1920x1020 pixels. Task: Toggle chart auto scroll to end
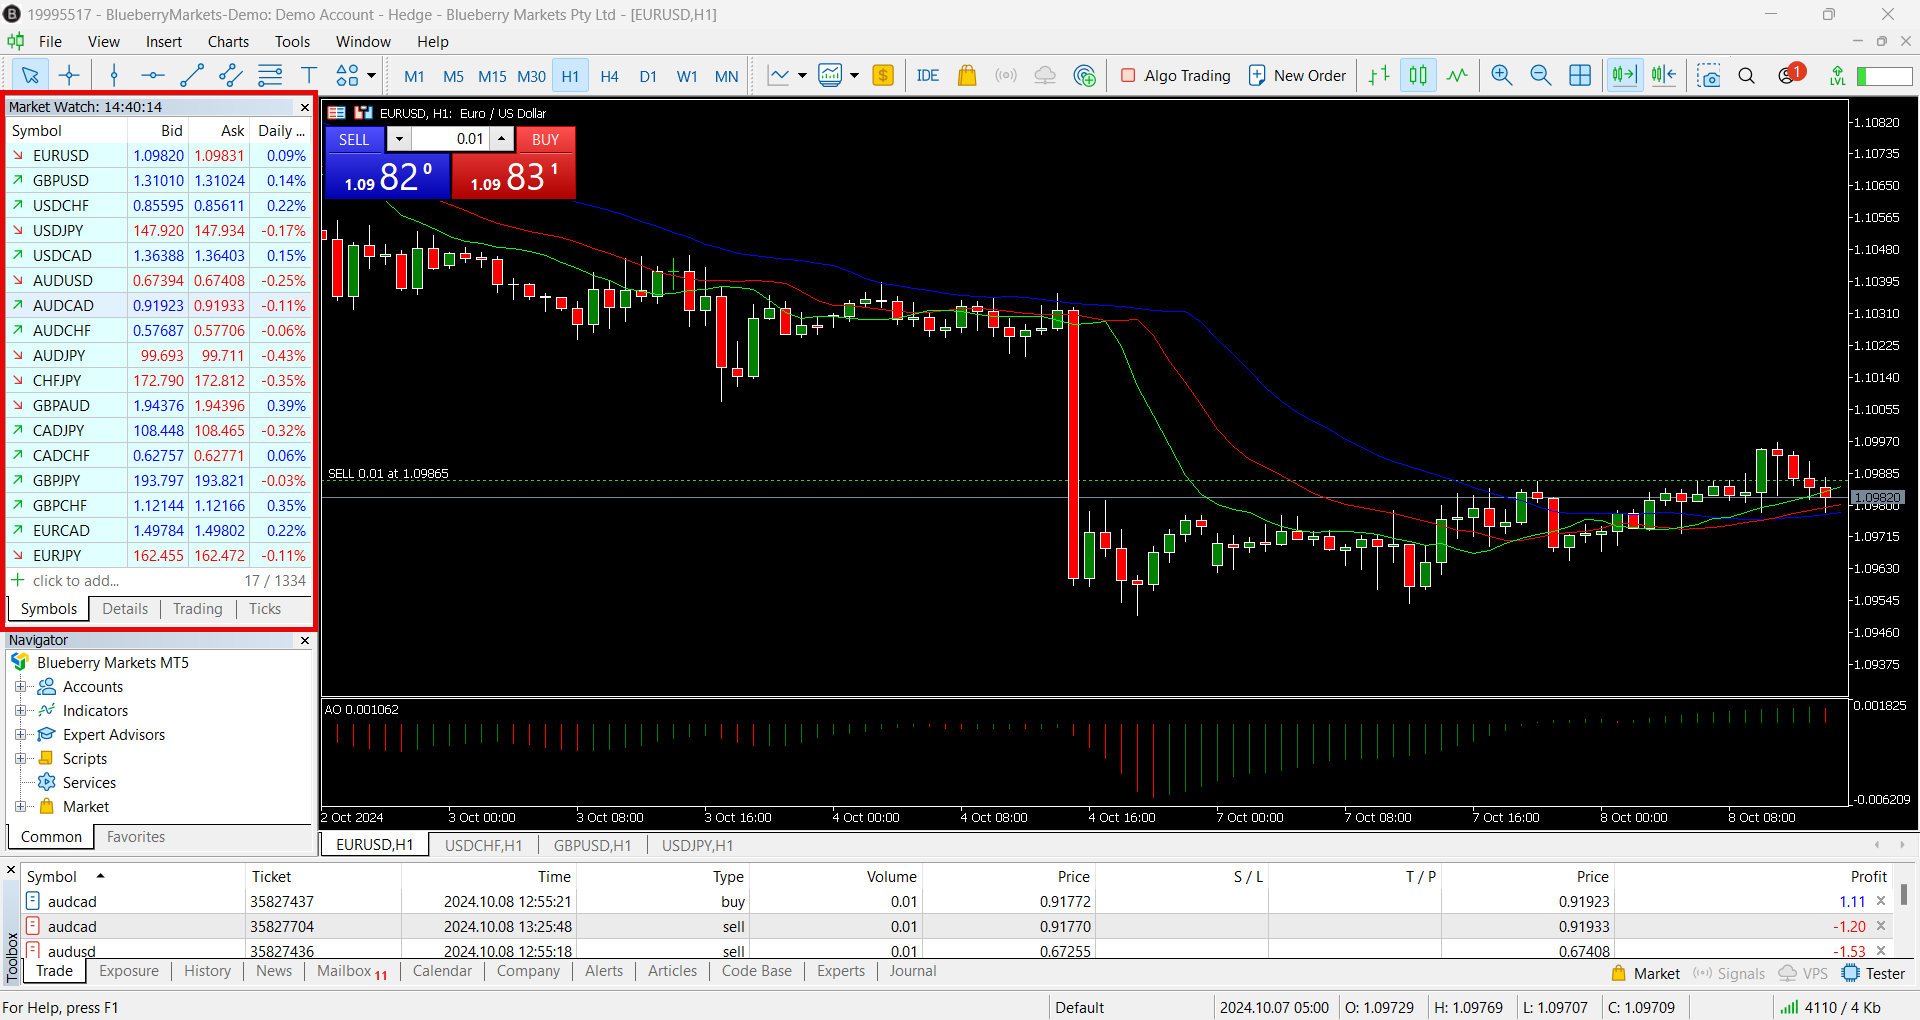tap(1624, 75)
